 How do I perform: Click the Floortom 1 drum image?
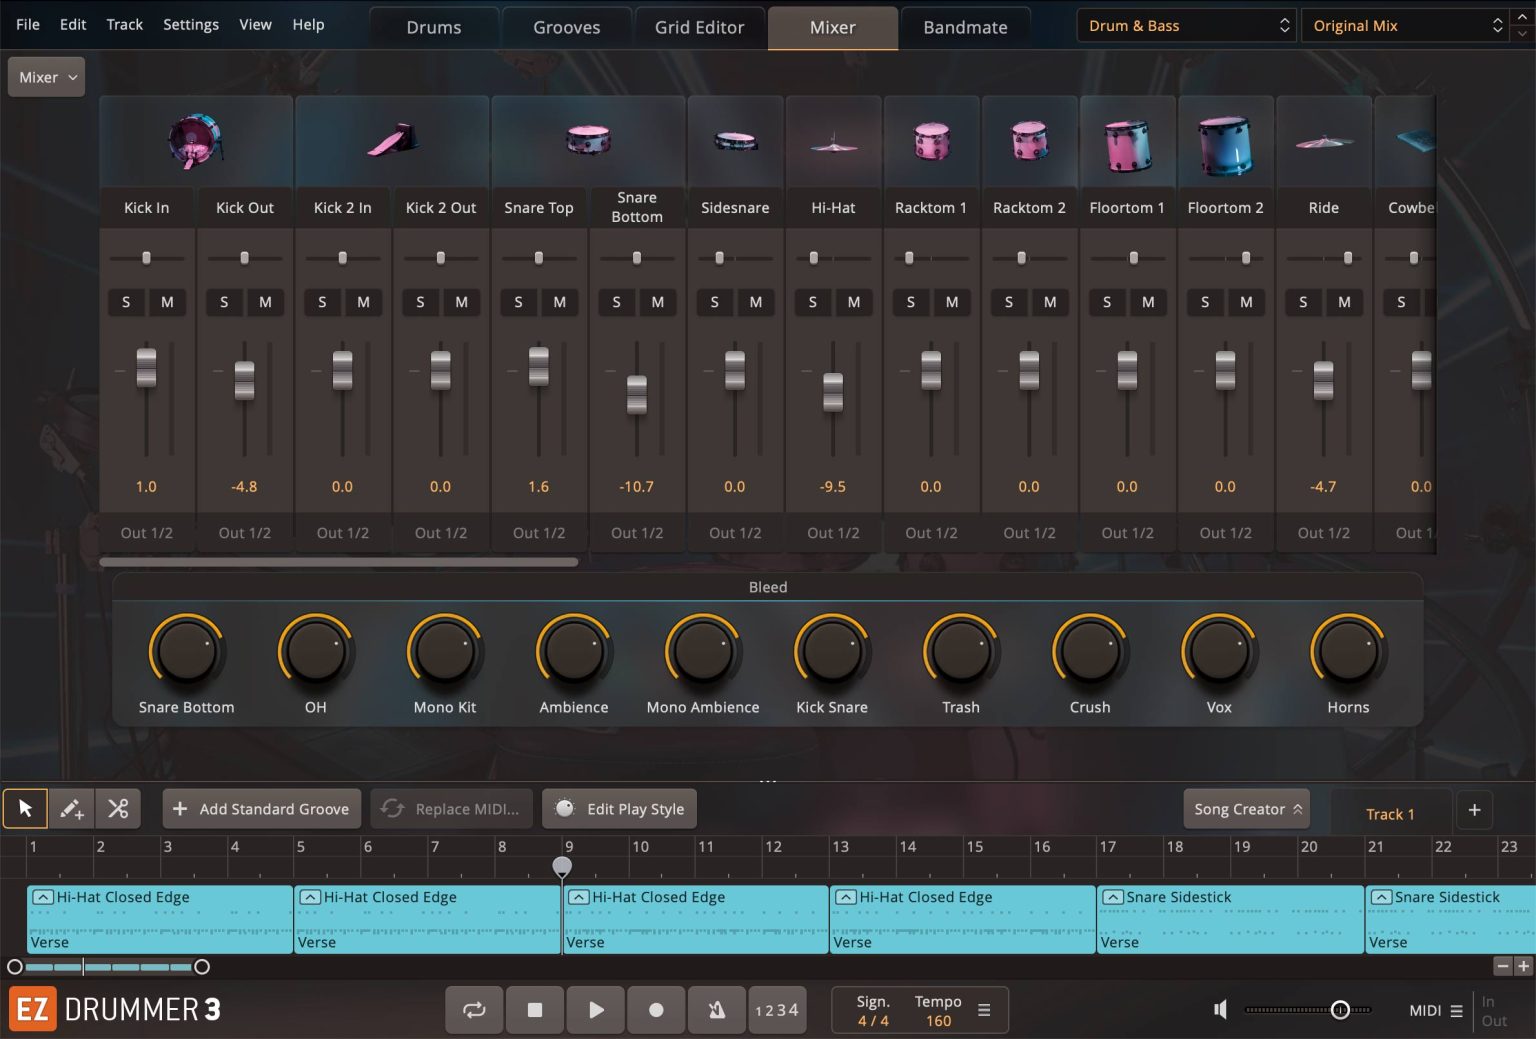[1127, 145]
